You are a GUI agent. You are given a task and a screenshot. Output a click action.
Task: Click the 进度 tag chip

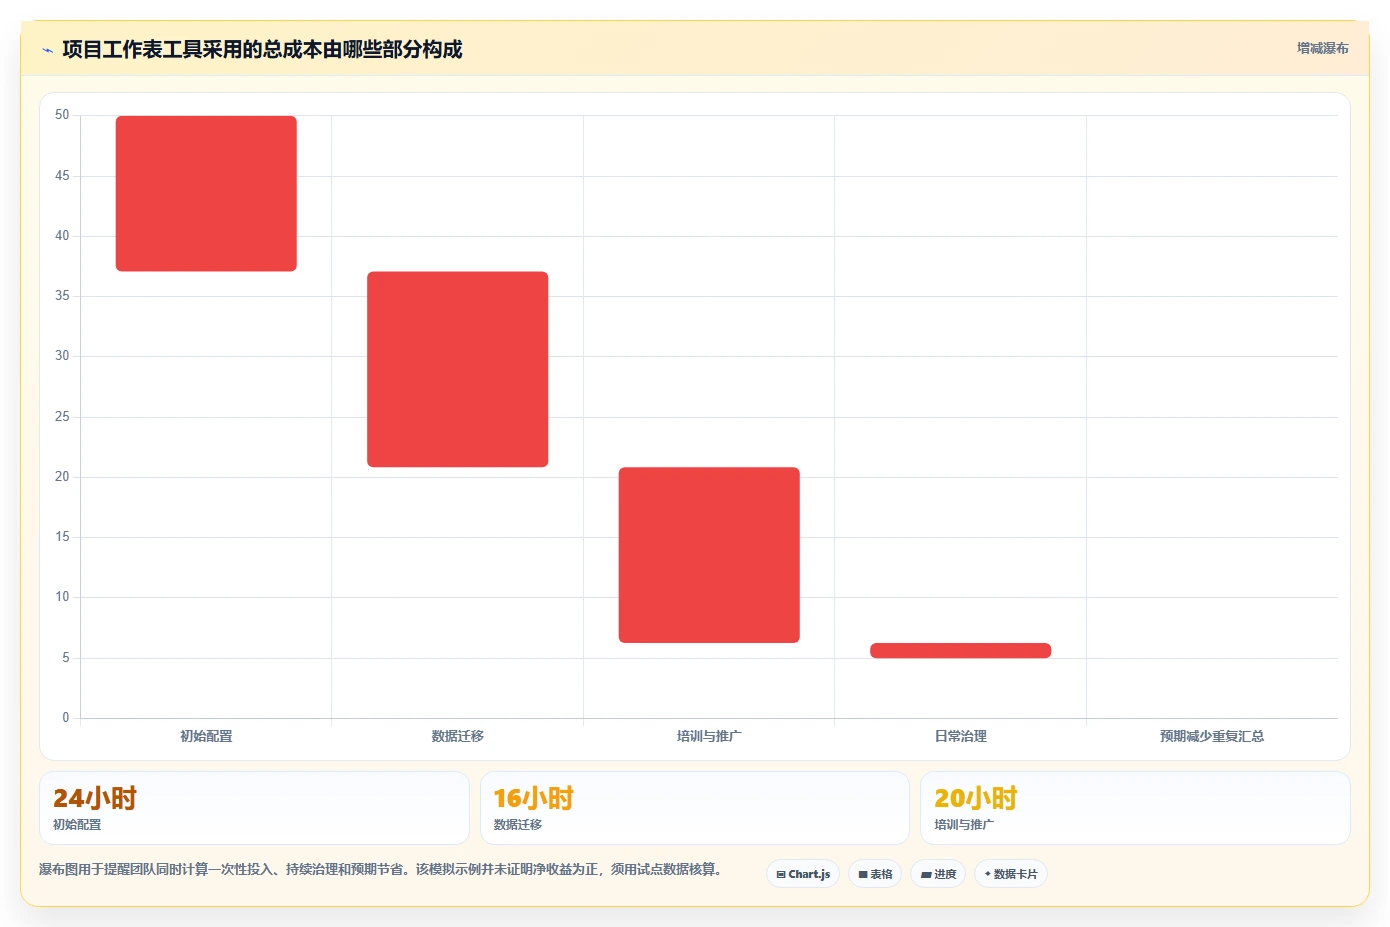coord(938,874)
